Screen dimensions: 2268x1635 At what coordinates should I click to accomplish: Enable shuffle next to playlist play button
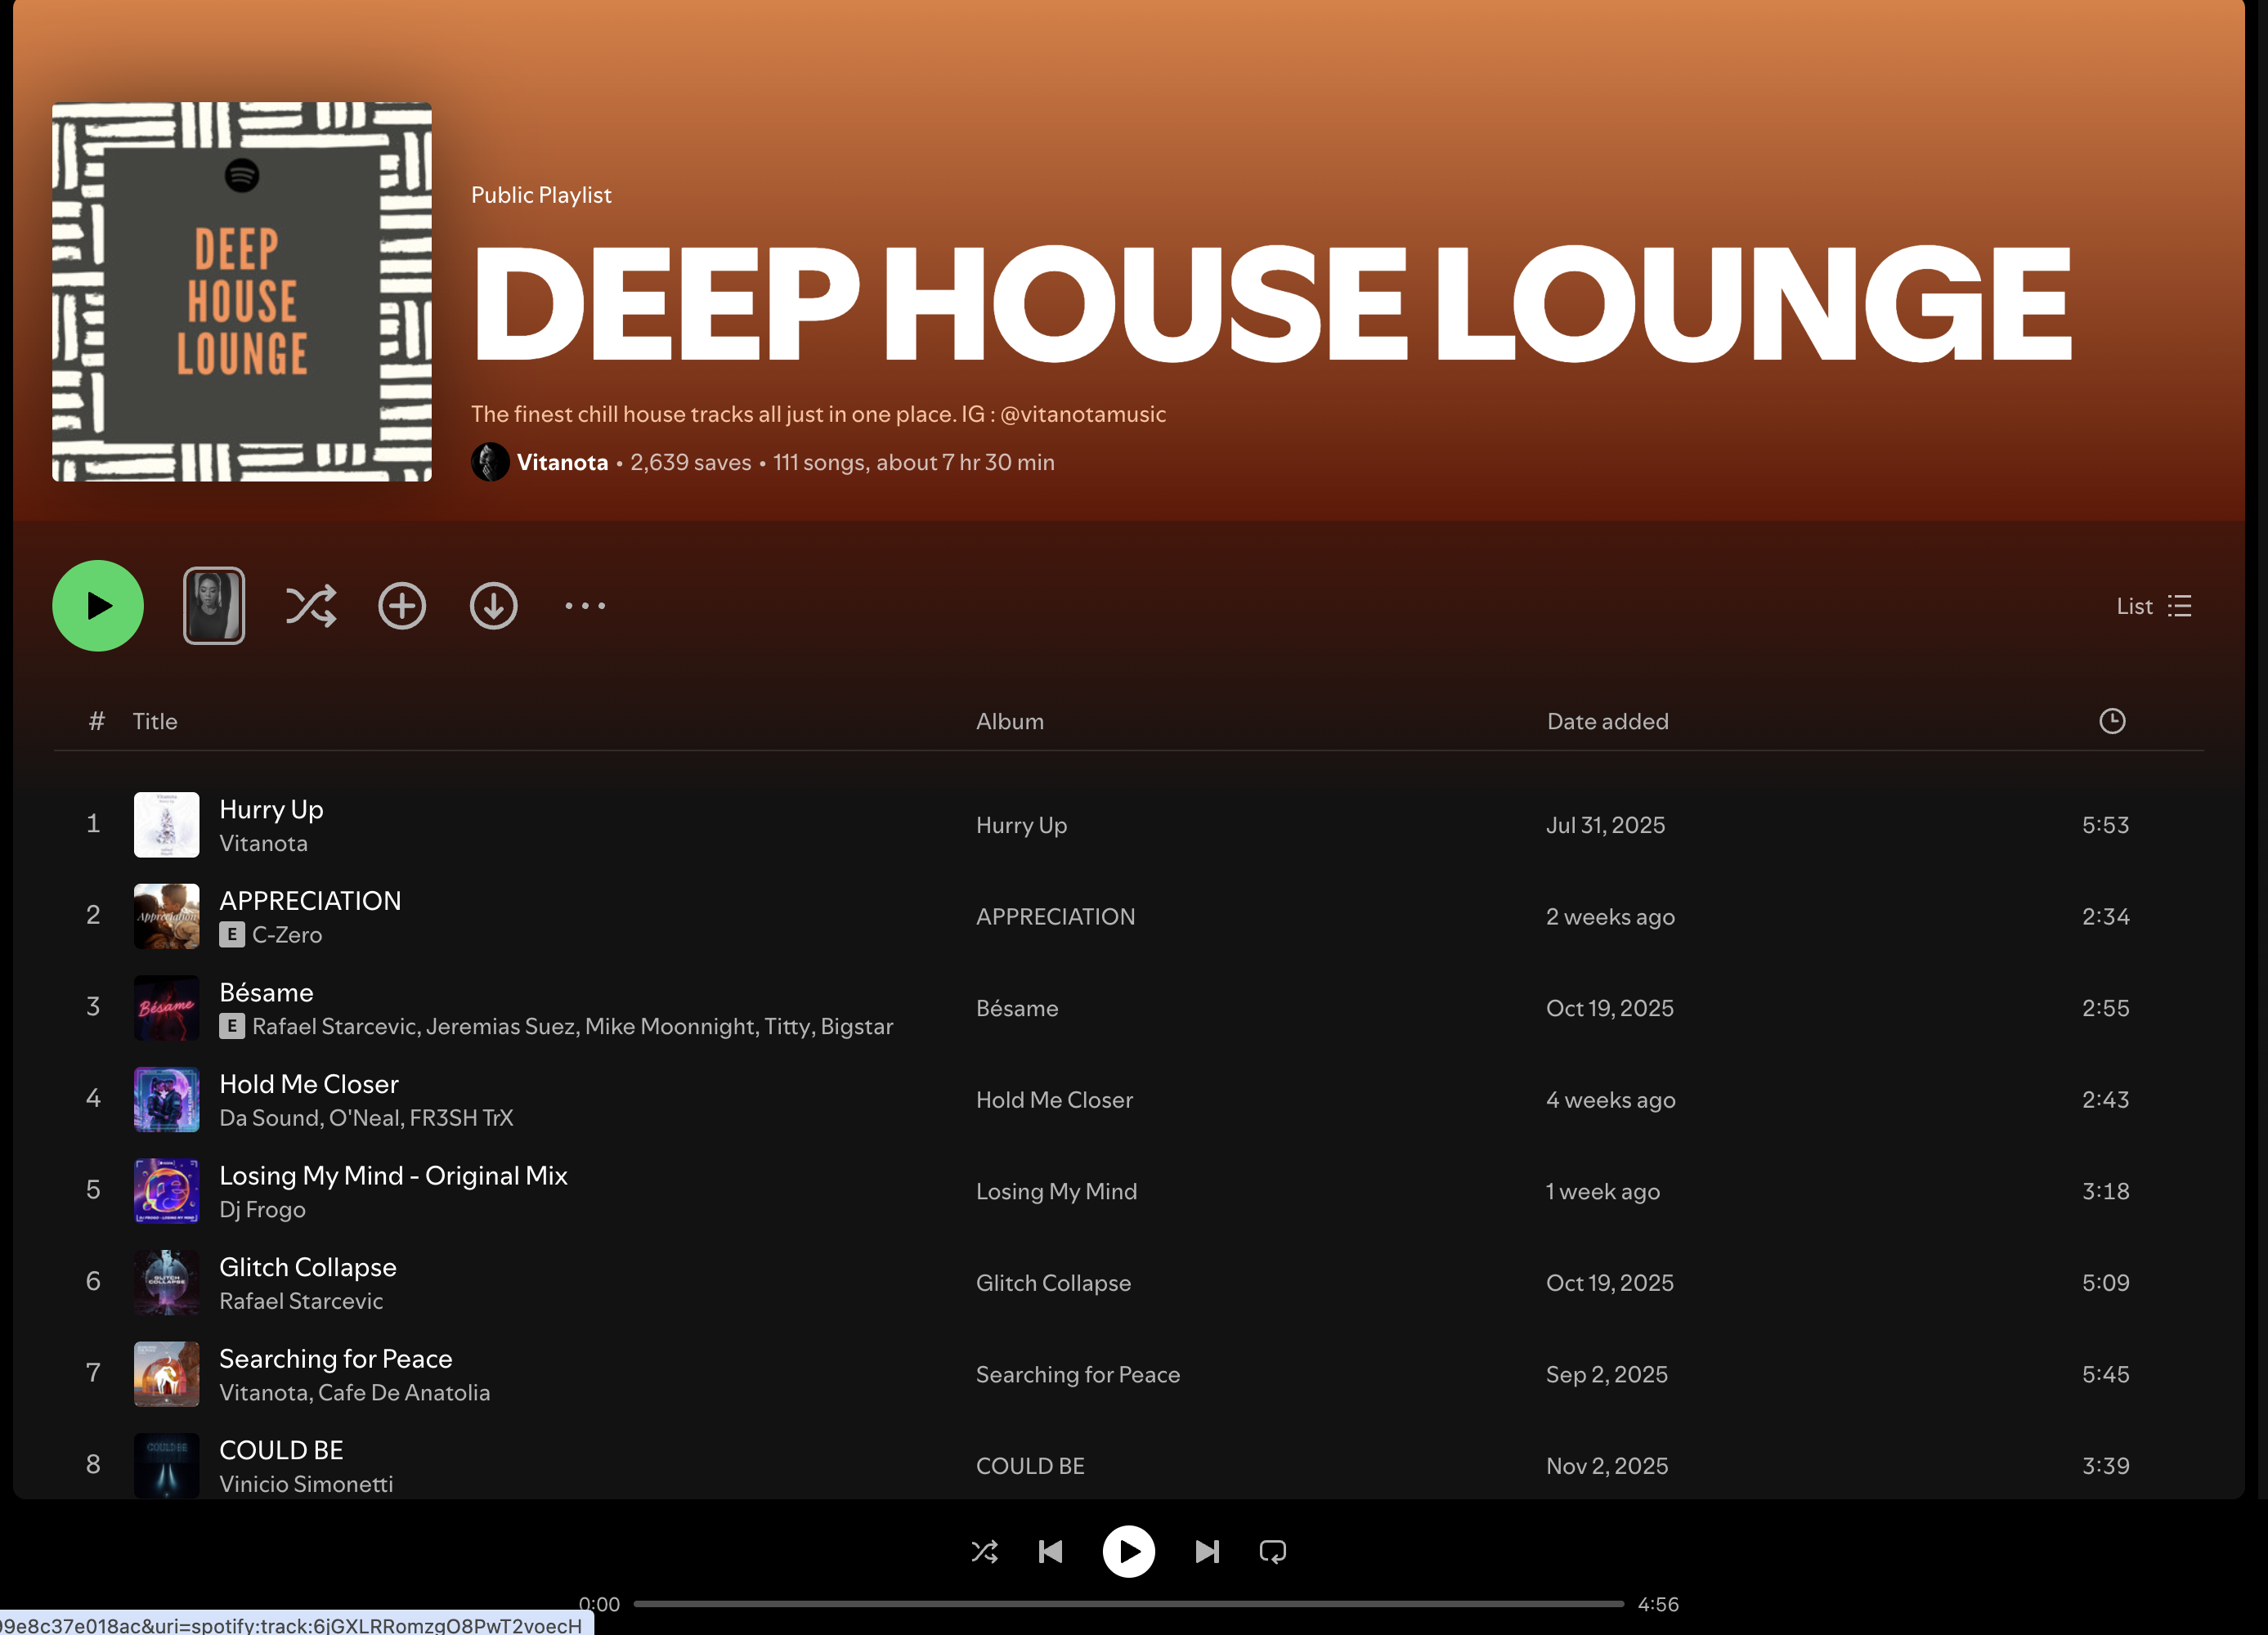pos(311,606)
